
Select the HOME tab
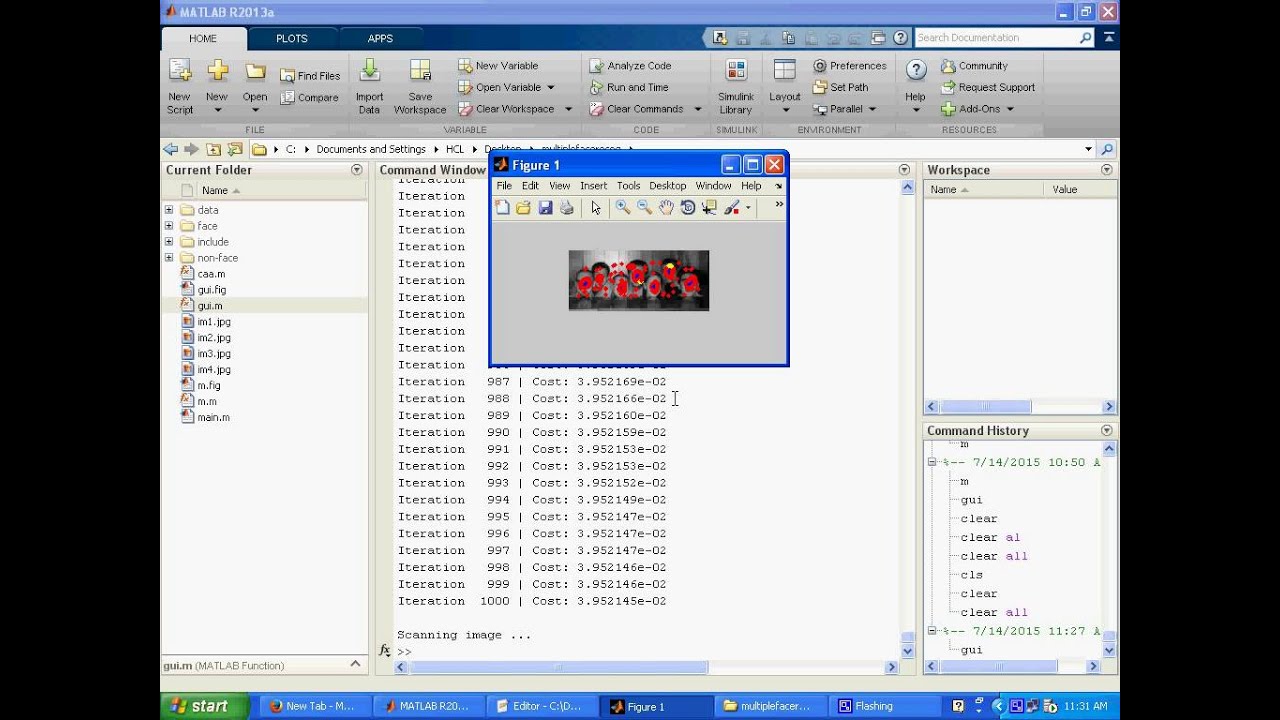point(203,39)
